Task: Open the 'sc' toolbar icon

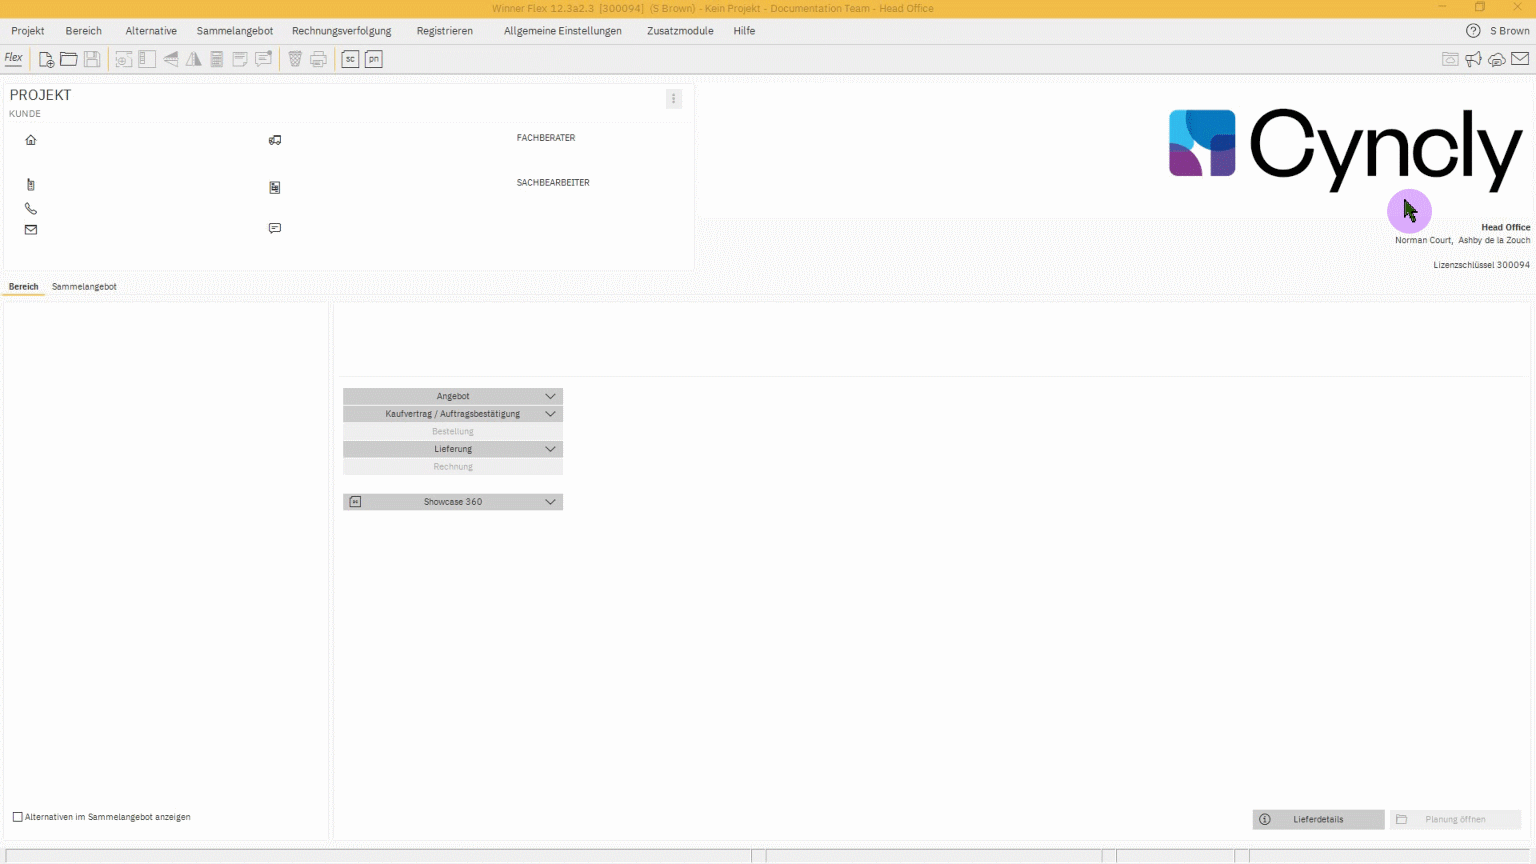Action: (x=349, y=59)
